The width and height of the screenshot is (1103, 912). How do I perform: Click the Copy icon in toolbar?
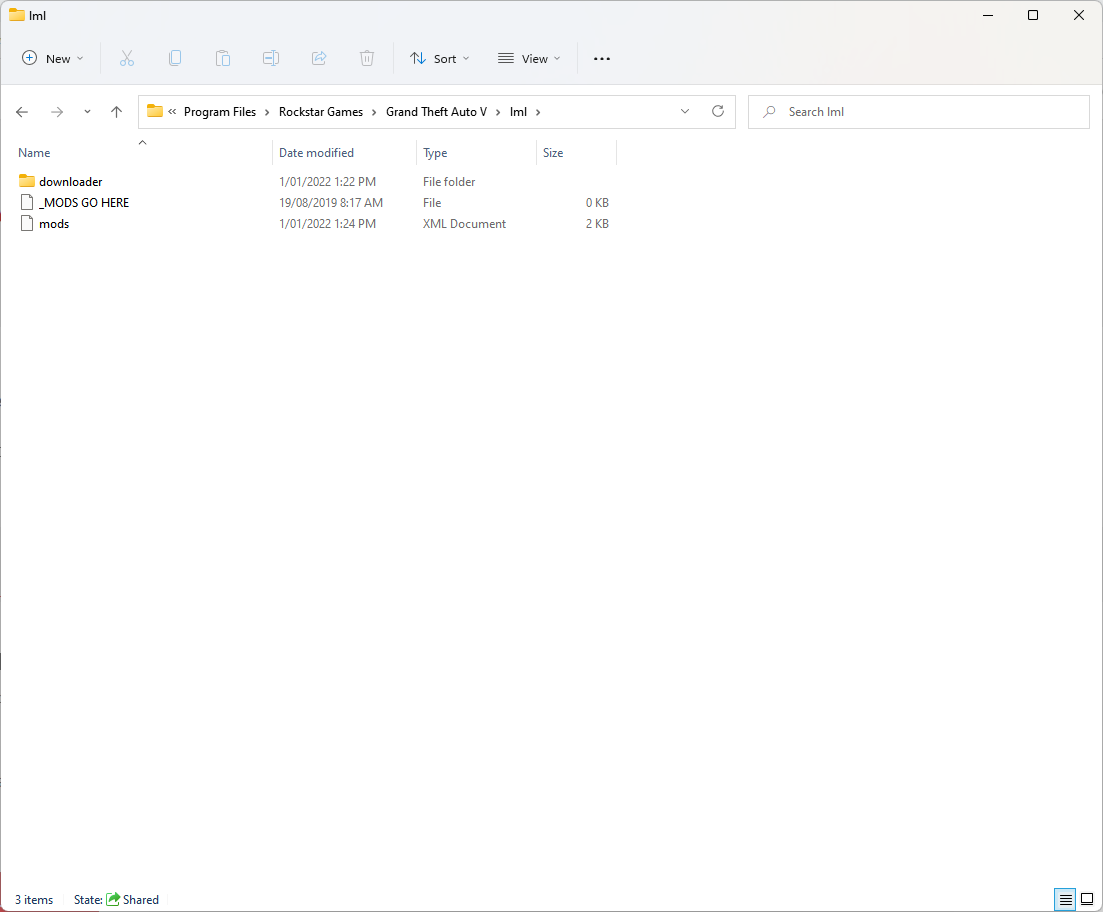(x=175, y=59)
